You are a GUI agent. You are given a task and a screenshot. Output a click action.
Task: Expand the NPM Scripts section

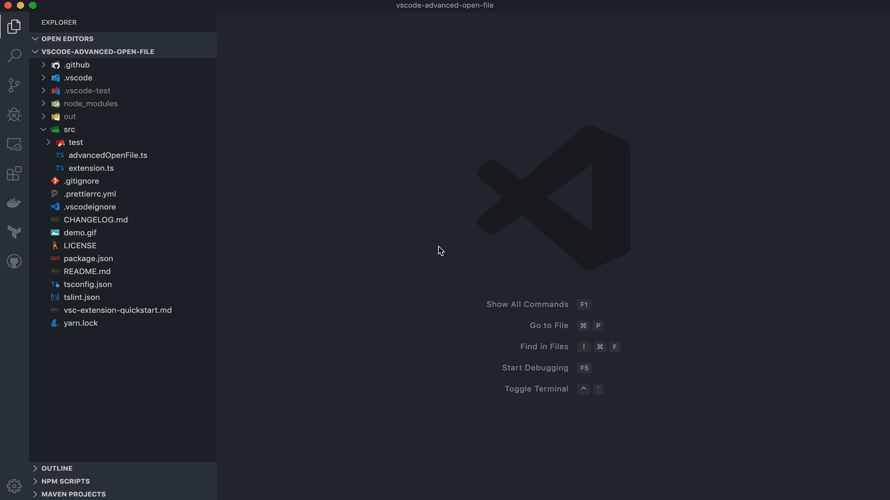35,481
